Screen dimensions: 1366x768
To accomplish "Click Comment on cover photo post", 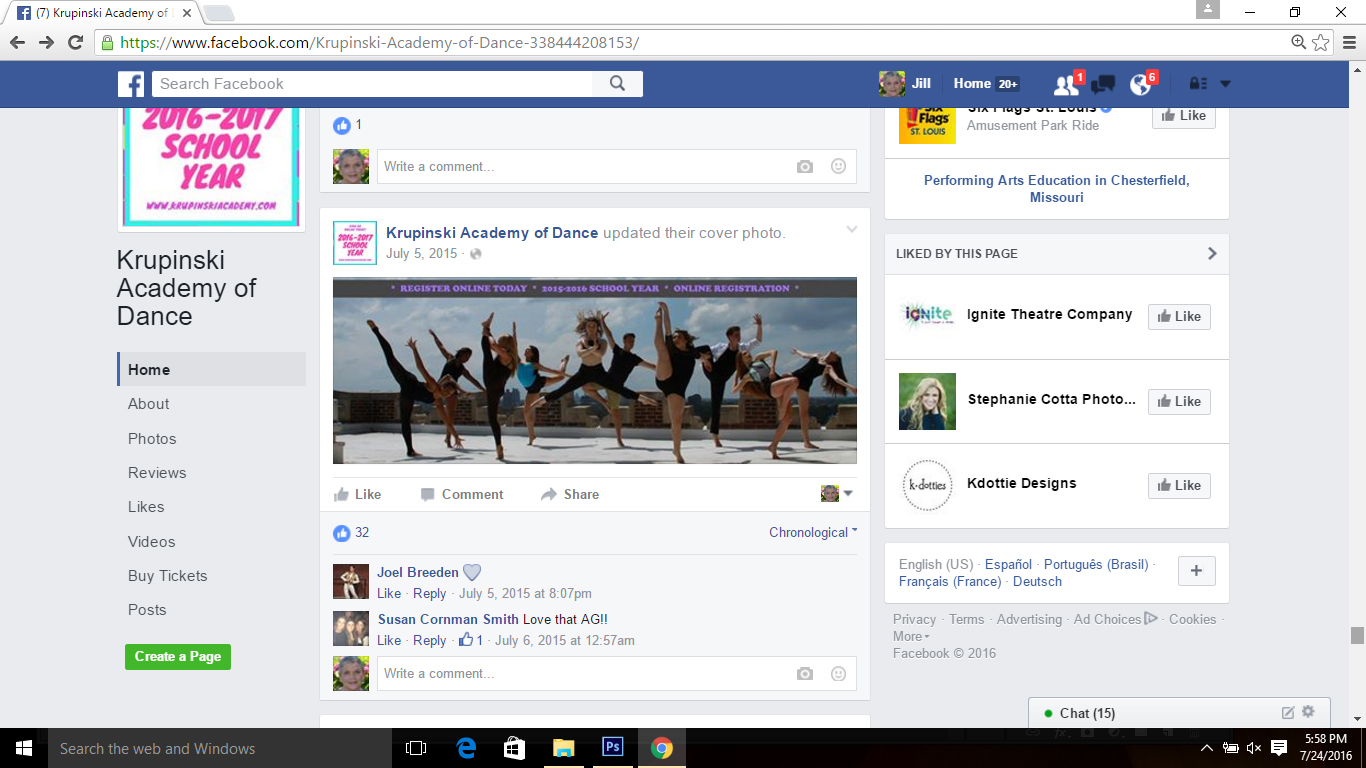I will (x=462, y=494).
